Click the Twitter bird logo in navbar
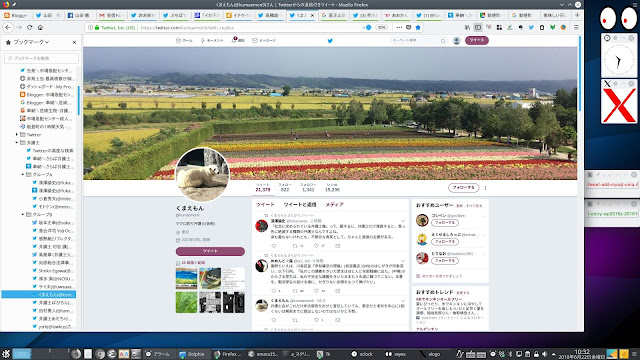 (x=330, y=40)
